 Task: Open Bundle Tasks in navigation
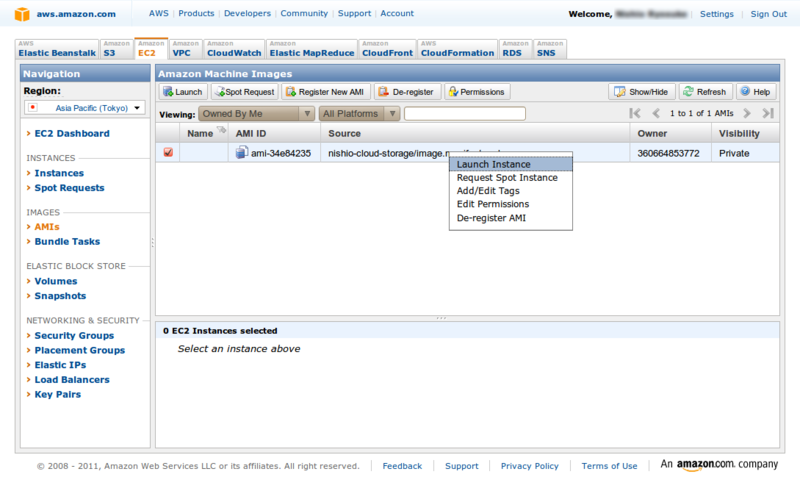[67, 241]
